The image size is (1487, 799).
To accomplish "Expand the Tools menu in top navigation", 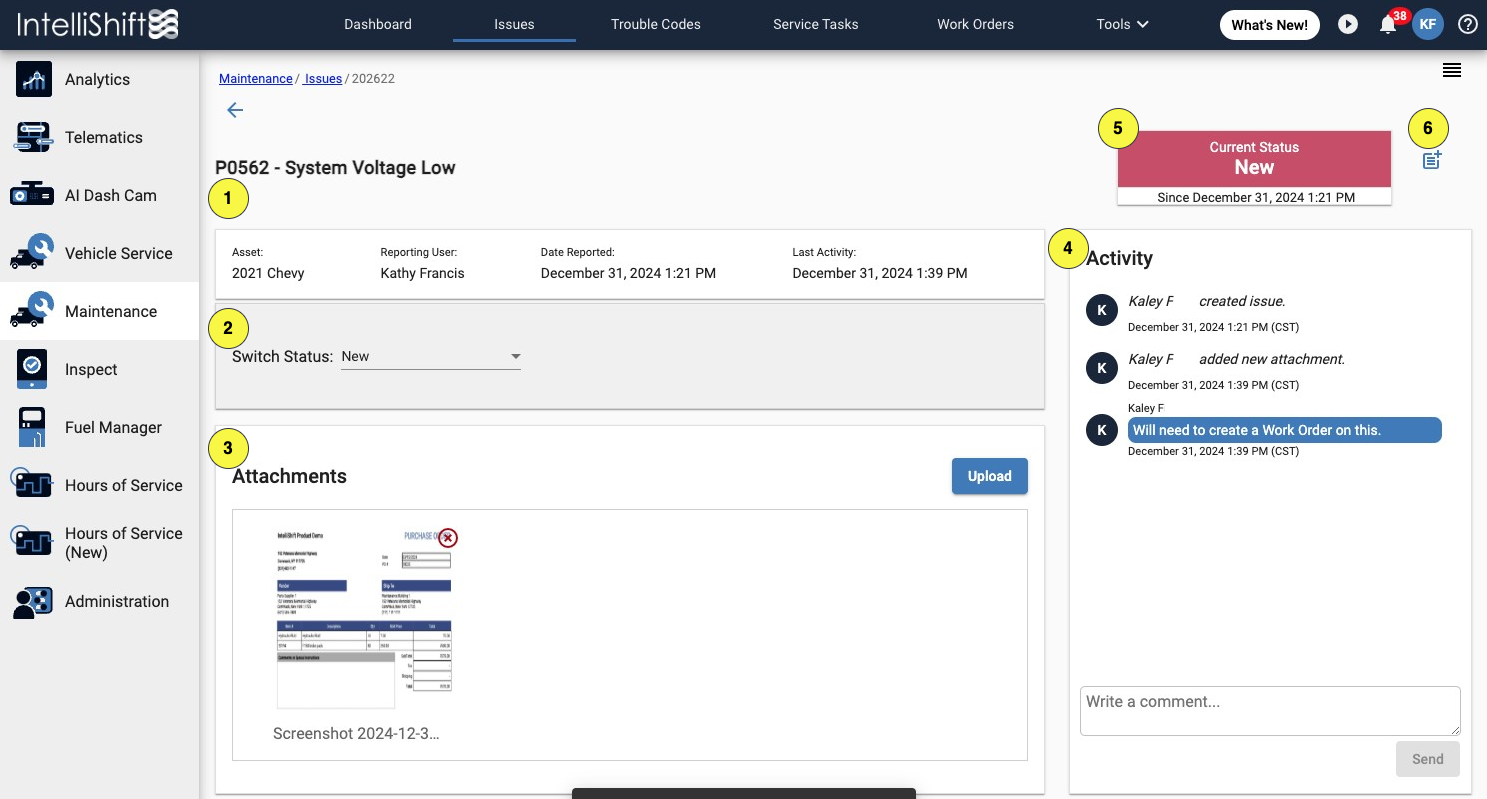I will [x=1122, y=24].
